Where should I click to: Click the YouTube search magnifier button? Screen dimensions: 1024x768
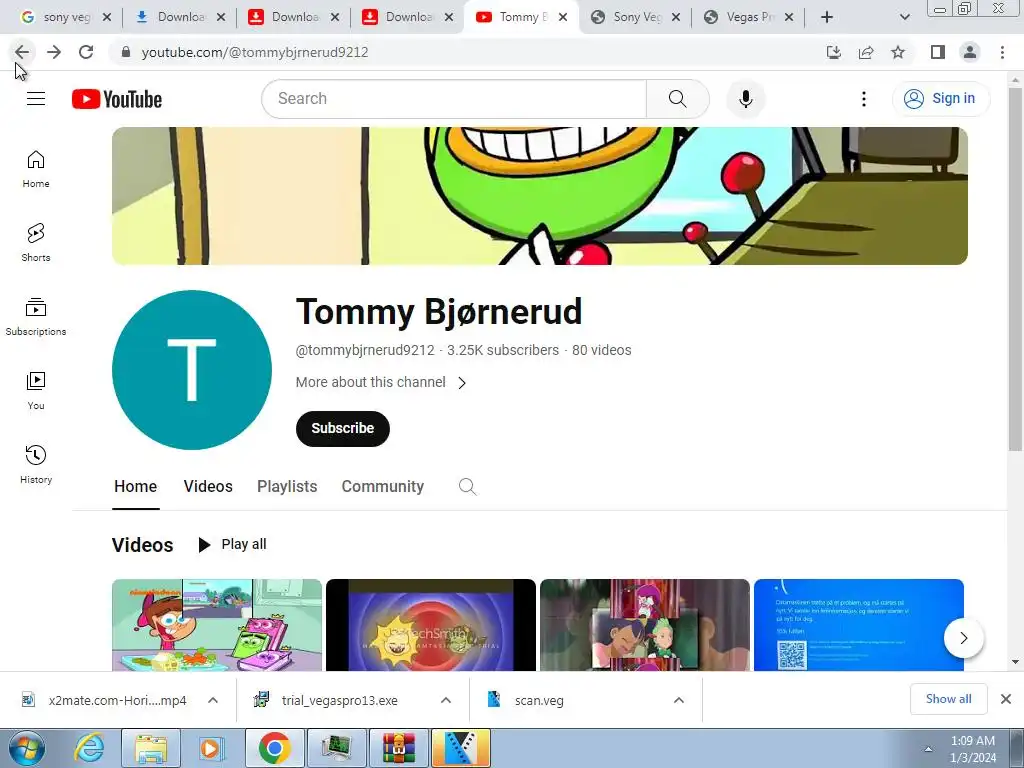click(678, 99)
